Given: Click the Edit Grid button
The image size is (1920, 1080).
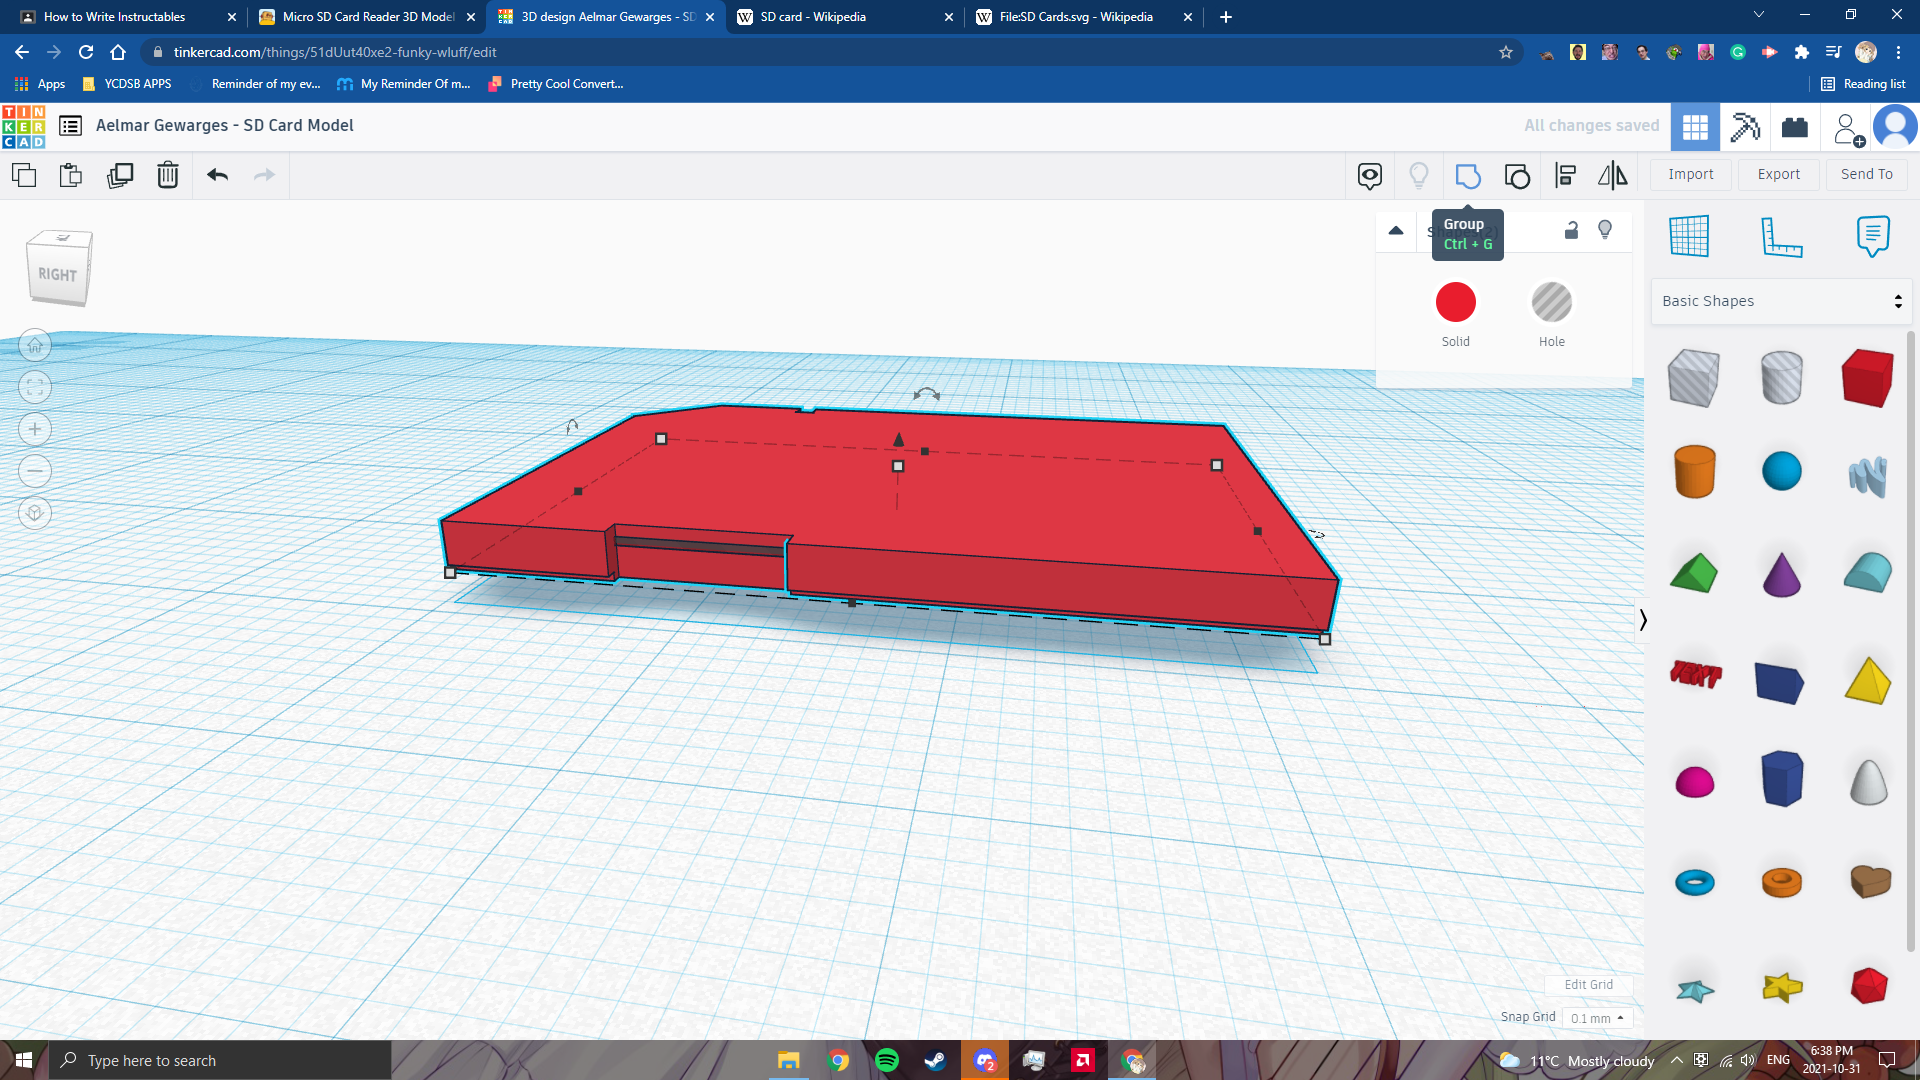Looking at the screenshot, I should [1588, 985].
